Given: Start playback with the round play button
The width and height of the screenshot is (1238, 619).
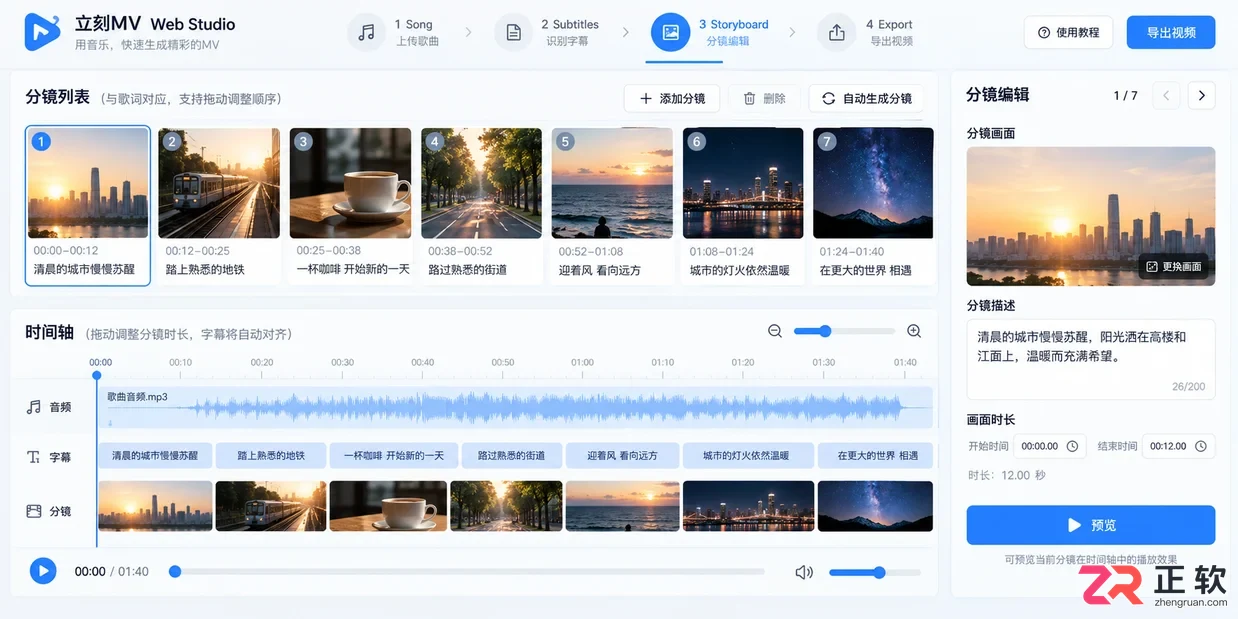Looking at the screenshot, I should click(x=42, y=571).
